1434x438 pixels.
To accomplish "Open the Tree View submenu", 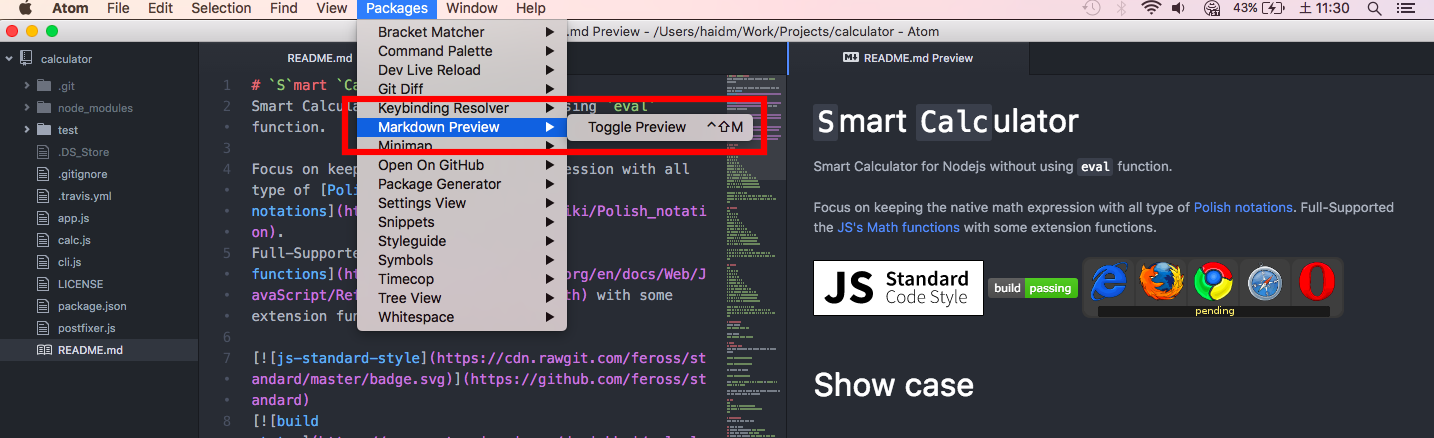I will 462,298.
